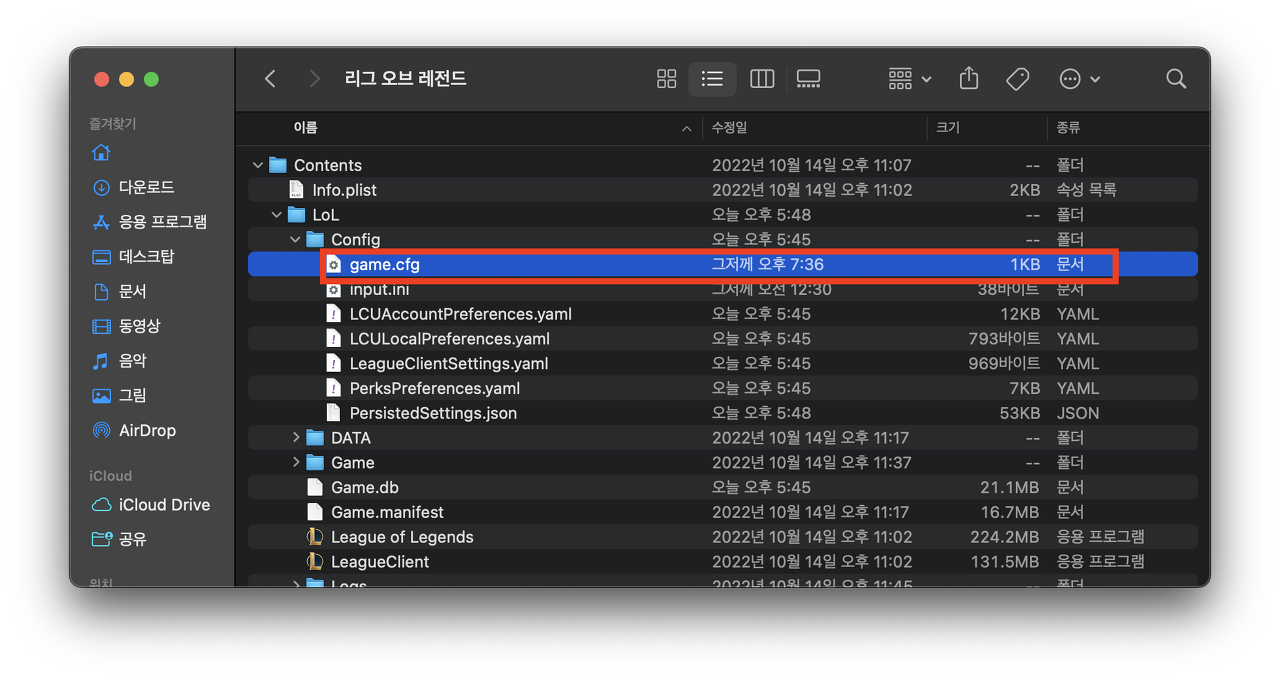
Task: Click the Share toolbar icon
Action: tap(969, 79)
